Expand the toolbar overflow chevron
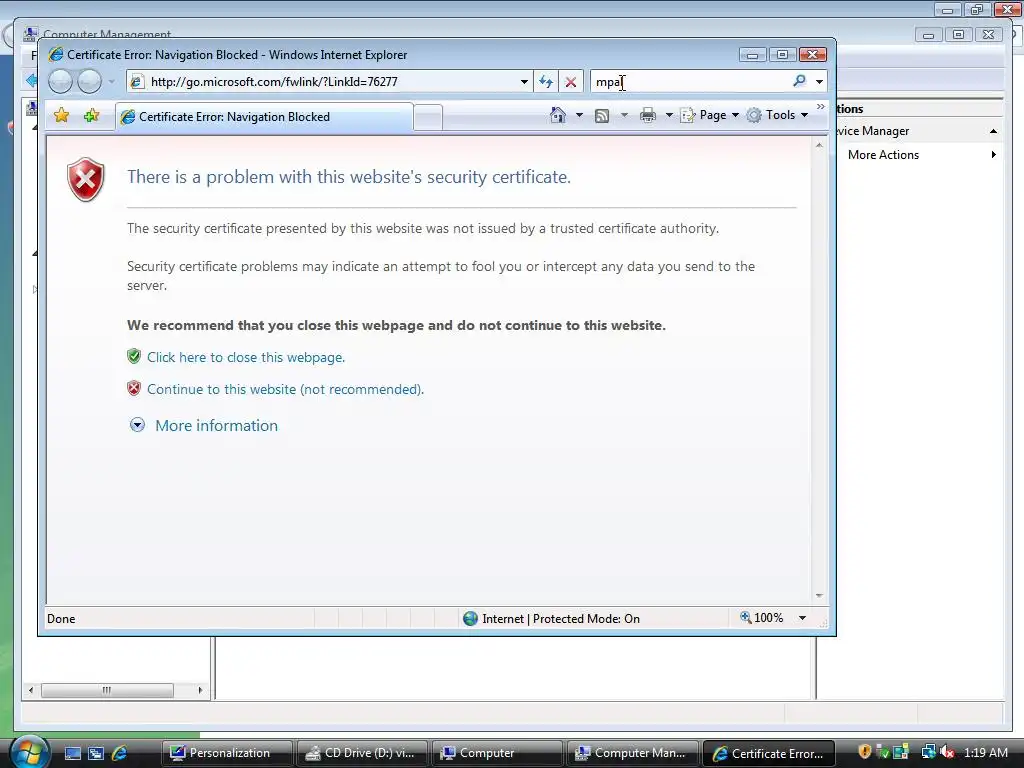The height and width of the screenshot is (768, 1024). (821, 106)
